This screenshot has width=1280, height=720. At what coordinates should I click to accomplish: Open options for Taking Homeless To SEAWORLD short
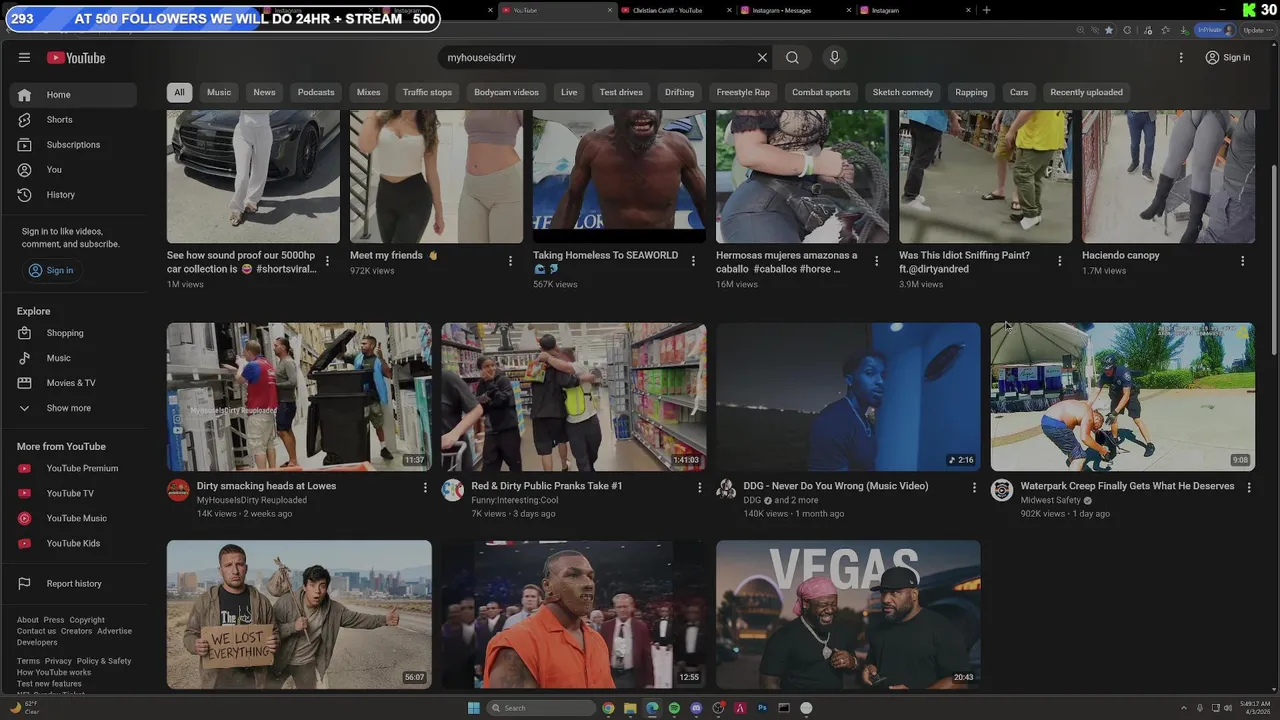pos(693,261)
